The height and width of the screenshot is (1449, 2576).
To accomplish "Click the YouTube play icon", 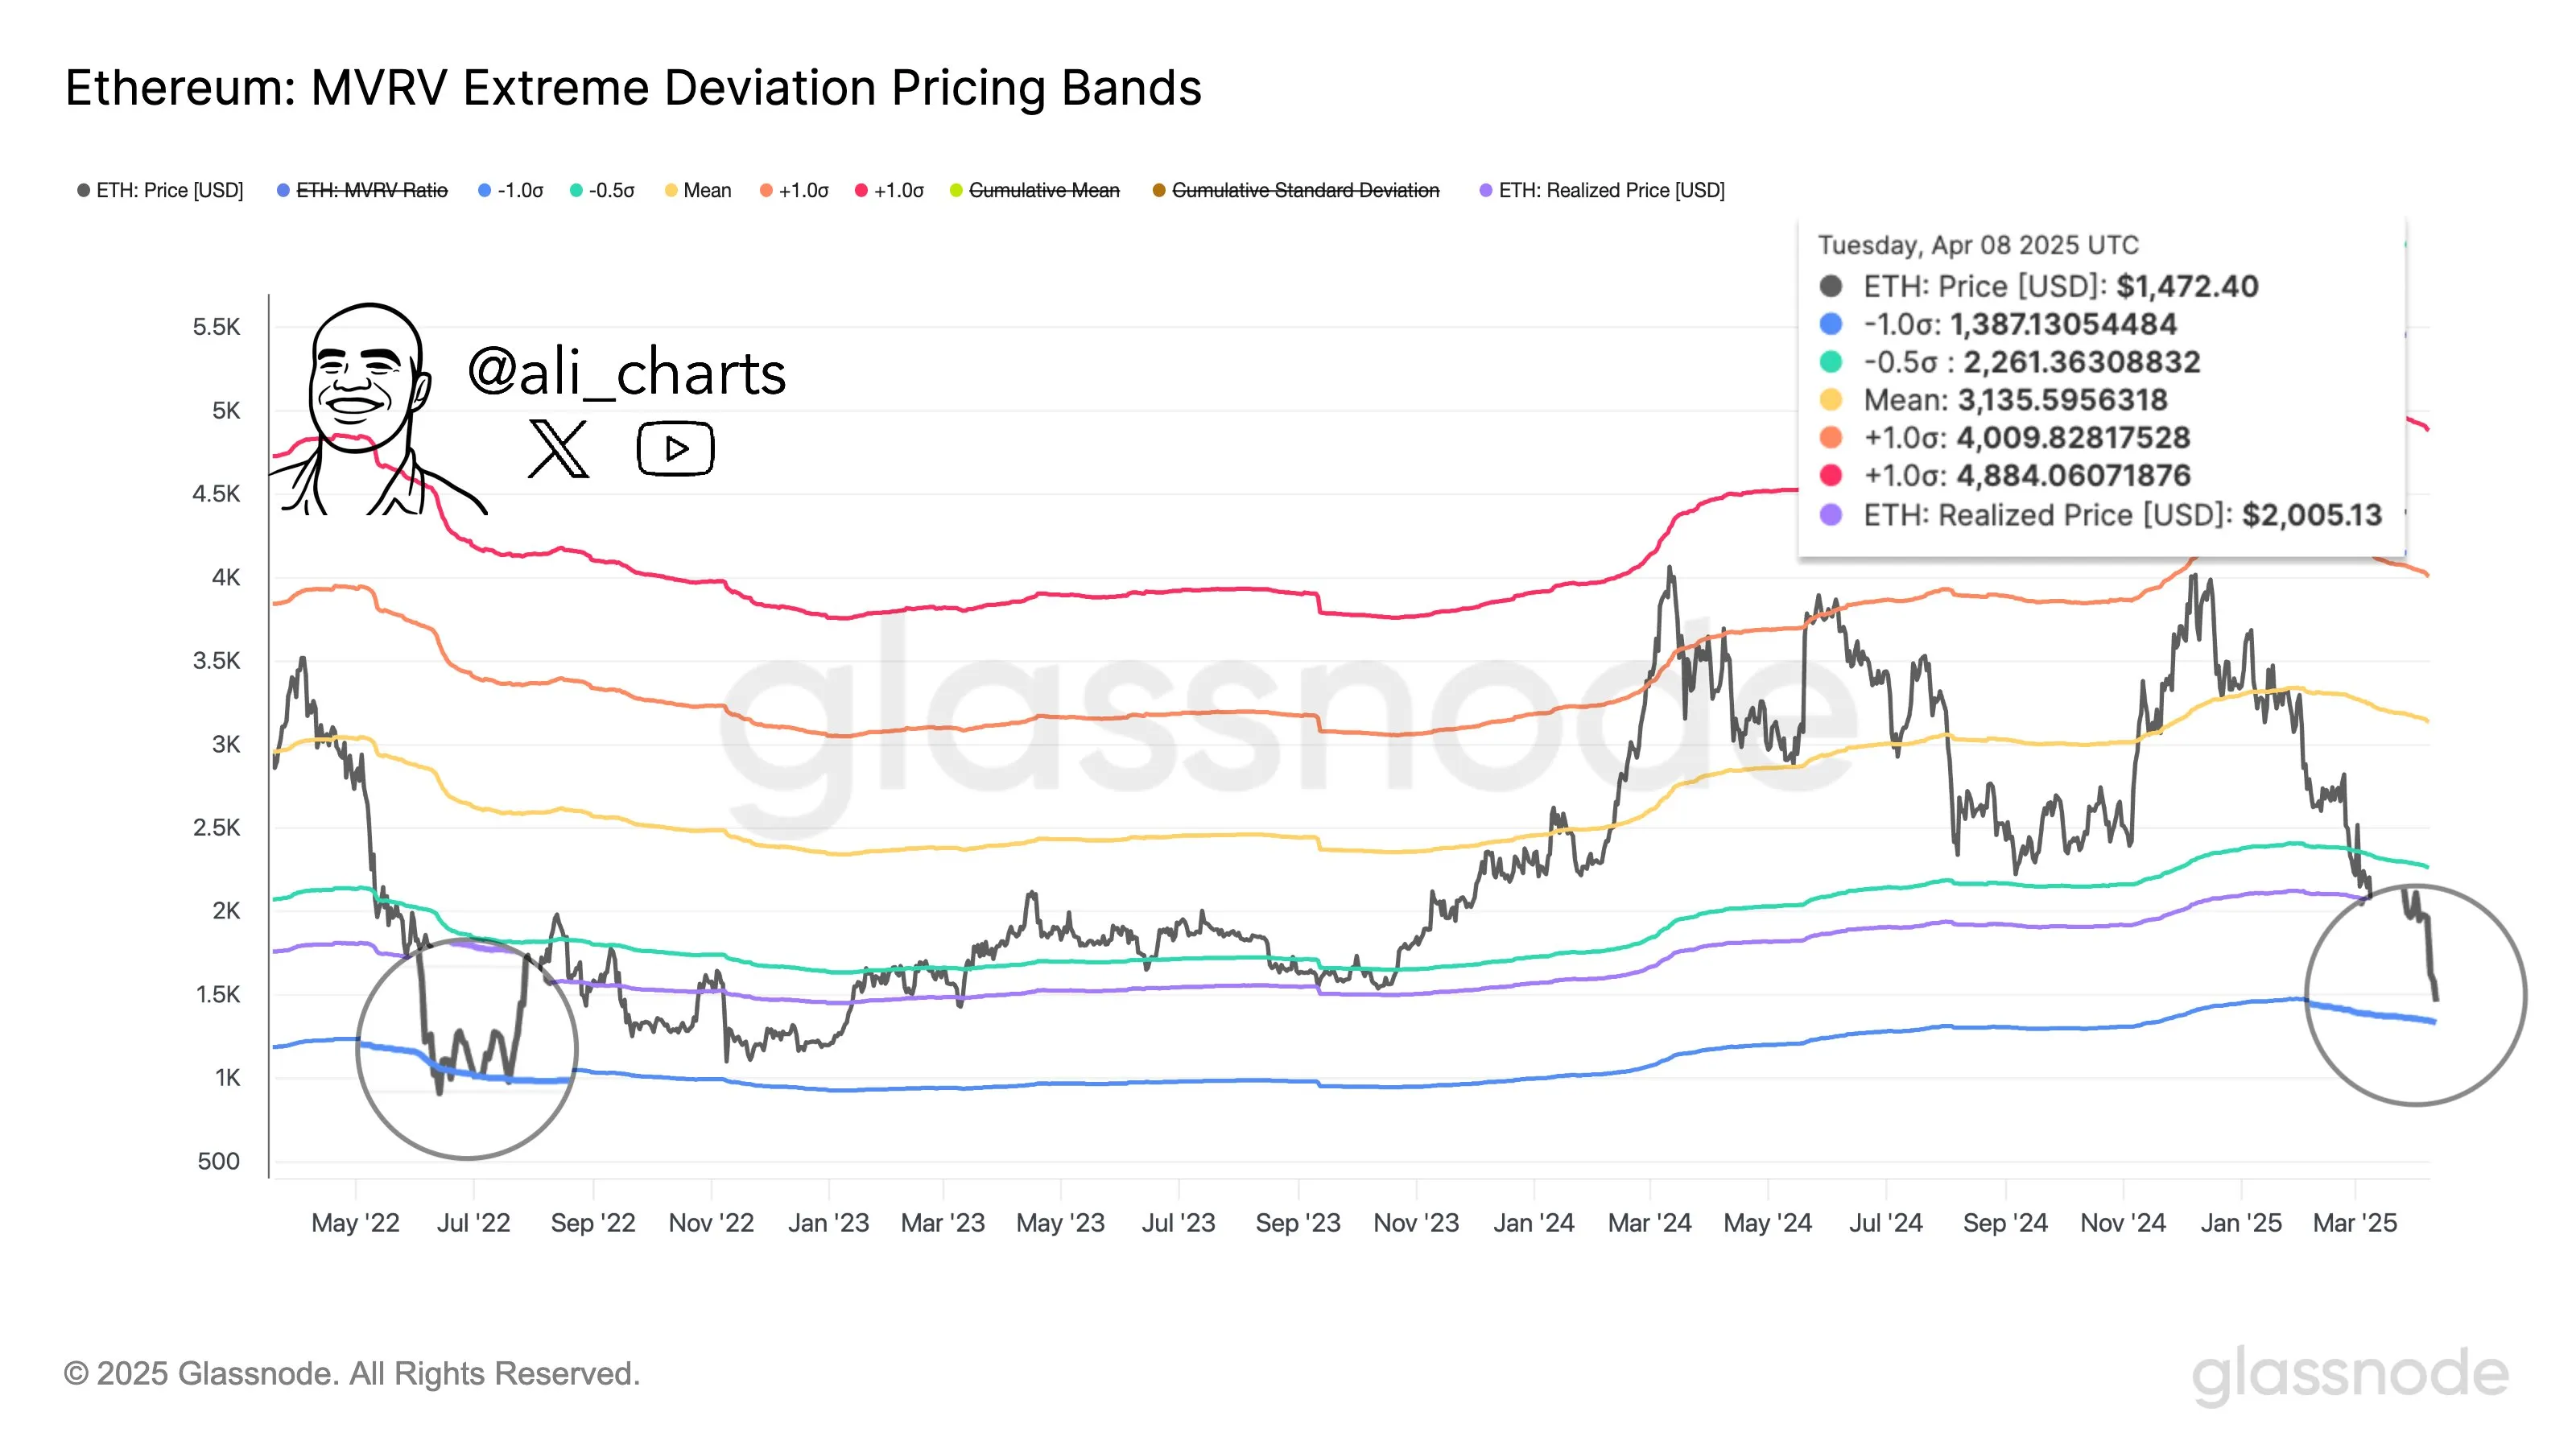I will [x=675, y=449].
